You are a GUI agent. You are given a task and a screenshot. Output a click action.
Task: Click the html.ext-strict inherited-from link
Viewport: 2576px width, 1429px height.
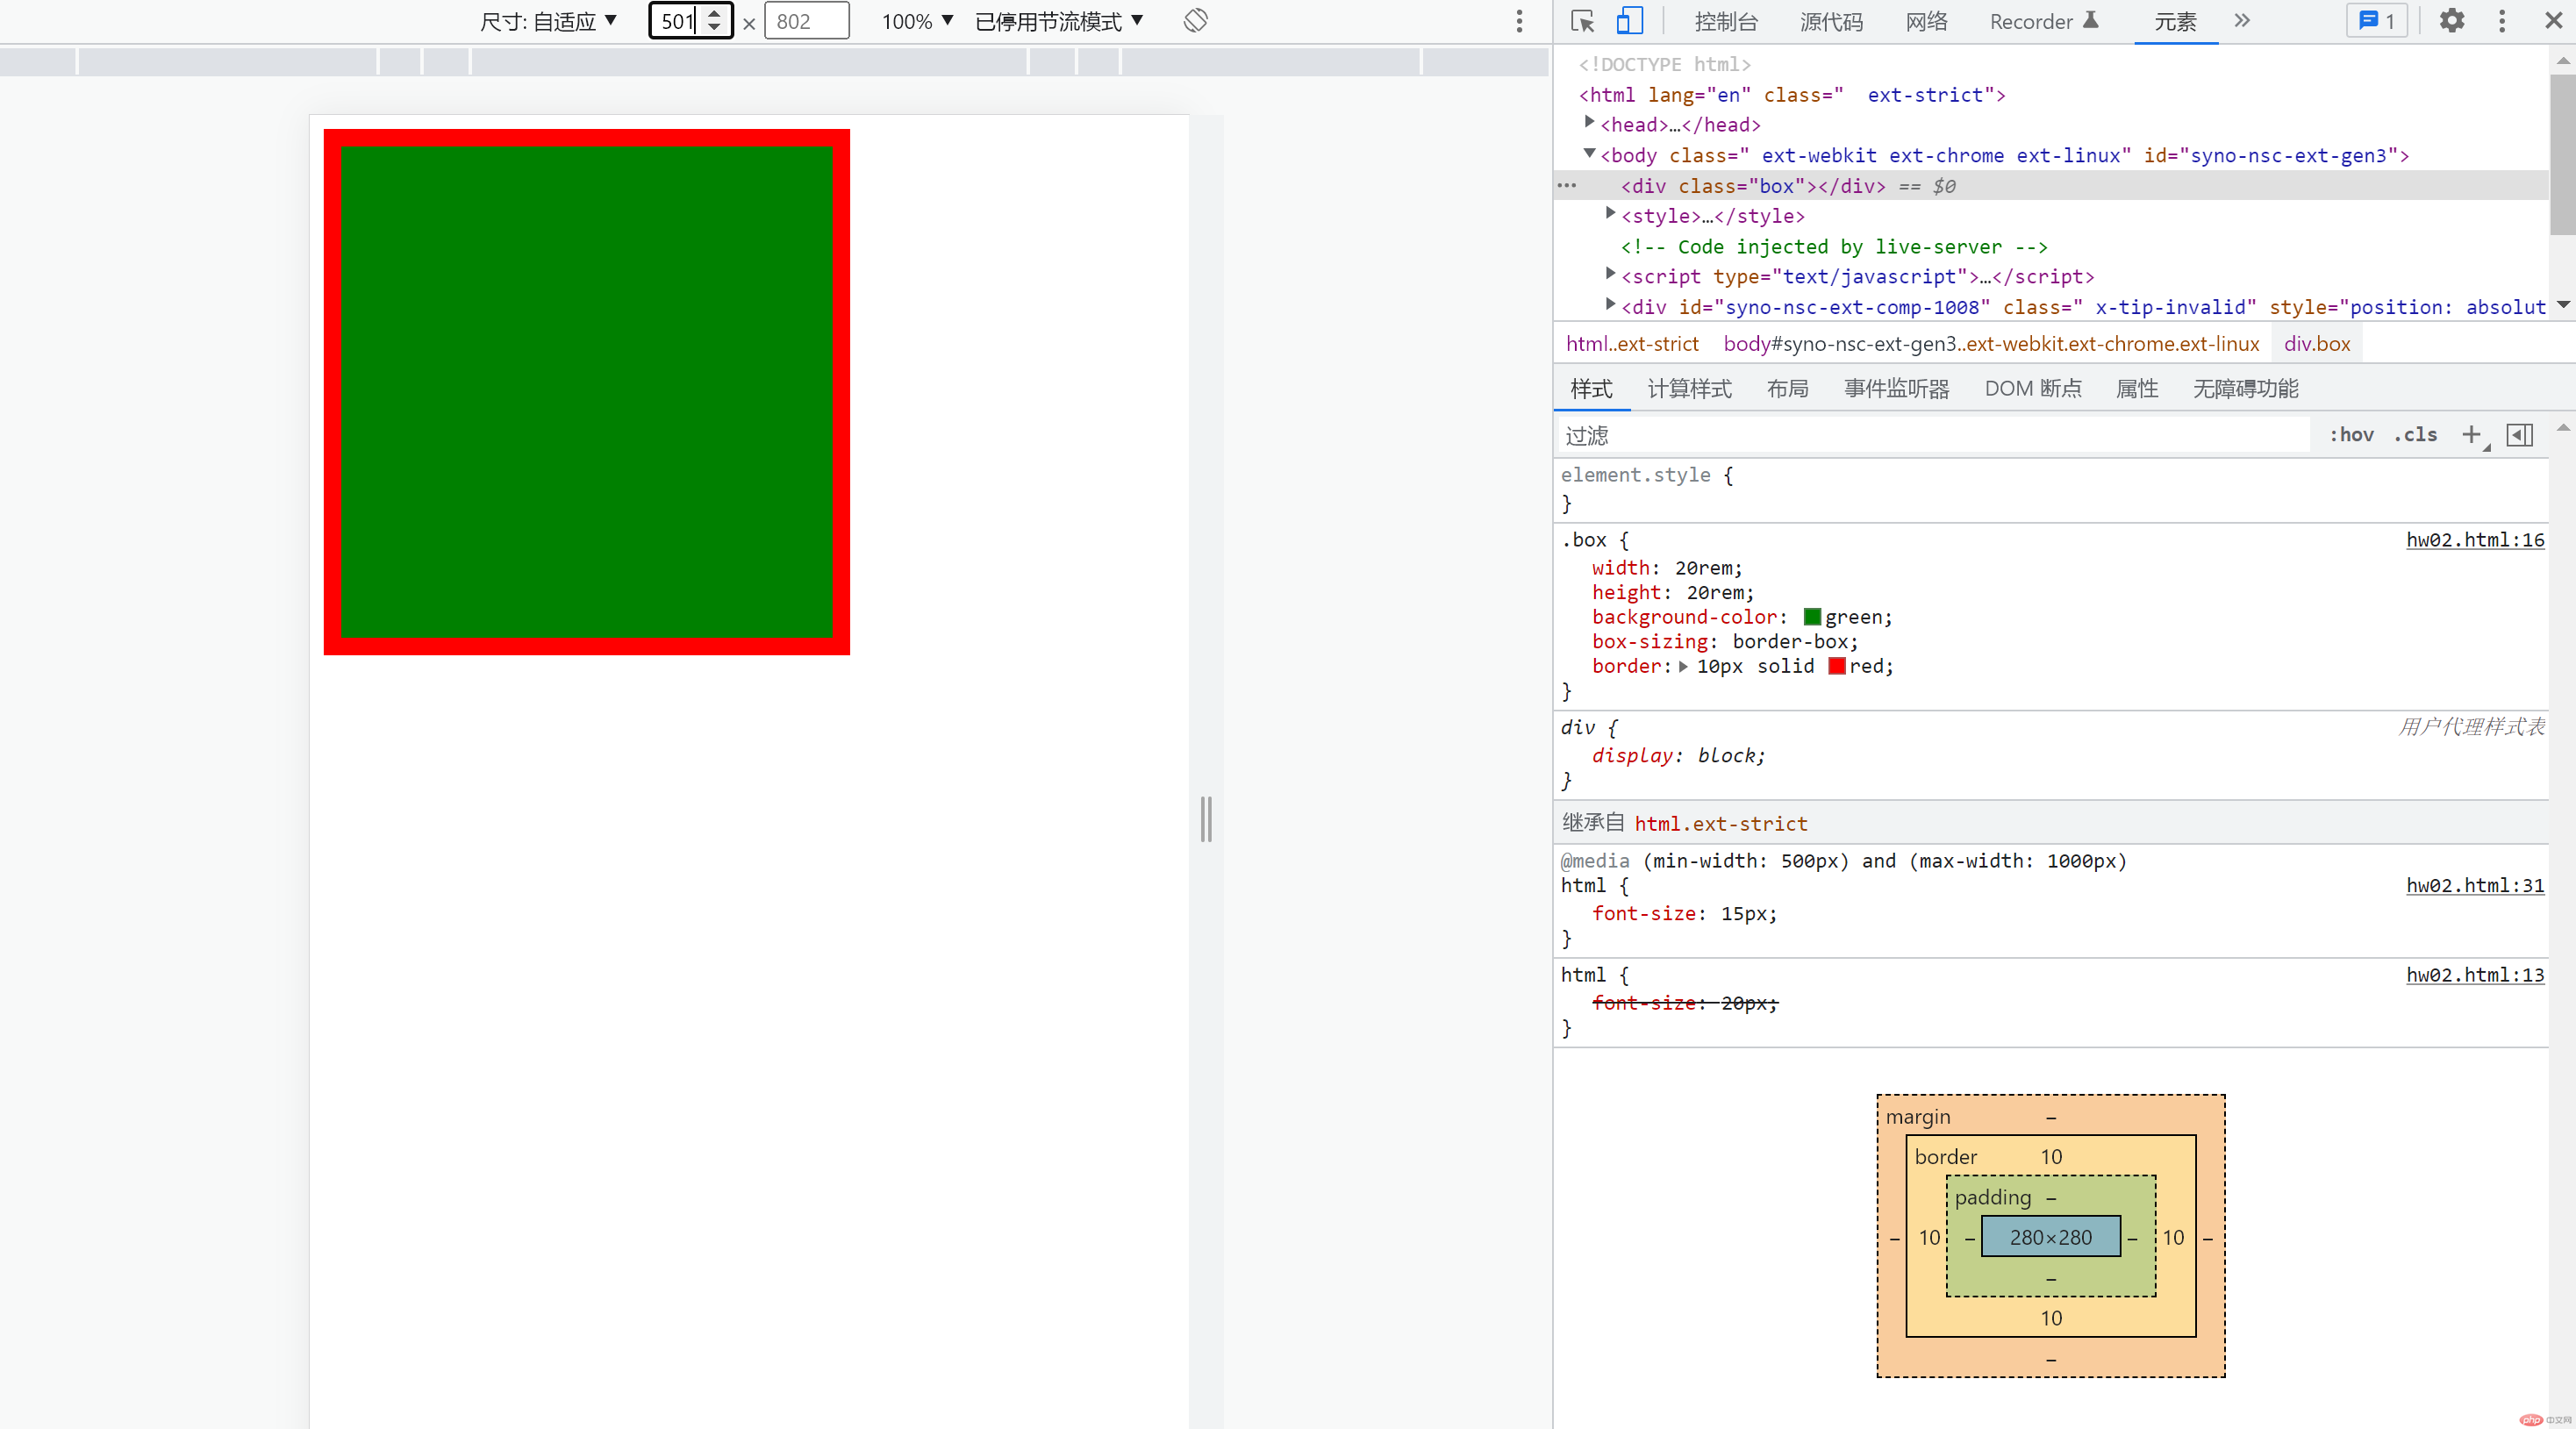click(x=1721, y=824)
